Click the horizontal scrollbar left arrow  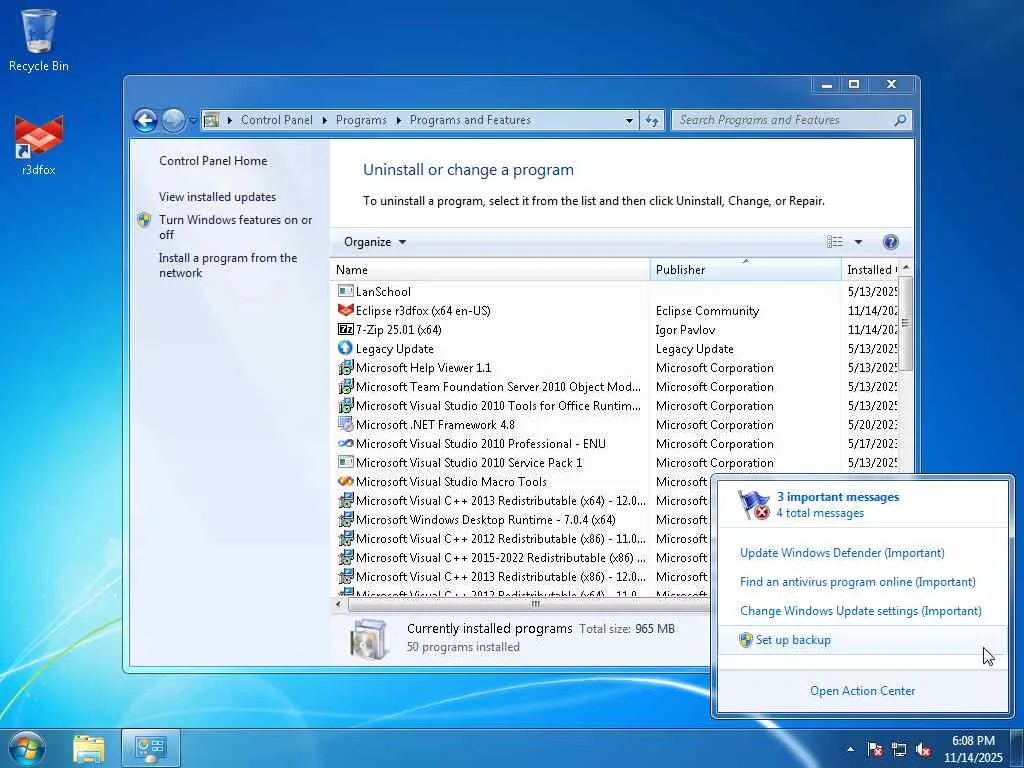click(338, 604)
